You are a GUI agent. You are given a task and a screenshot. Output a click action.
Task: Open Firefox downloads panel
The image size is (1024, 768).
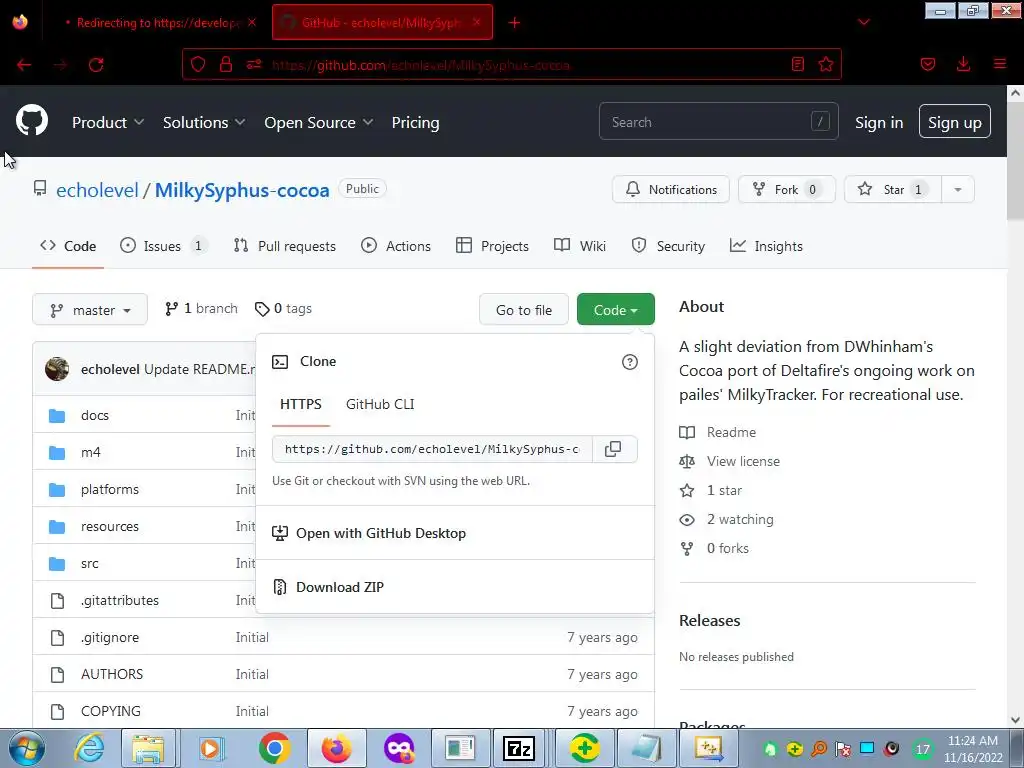pos(963,64)
